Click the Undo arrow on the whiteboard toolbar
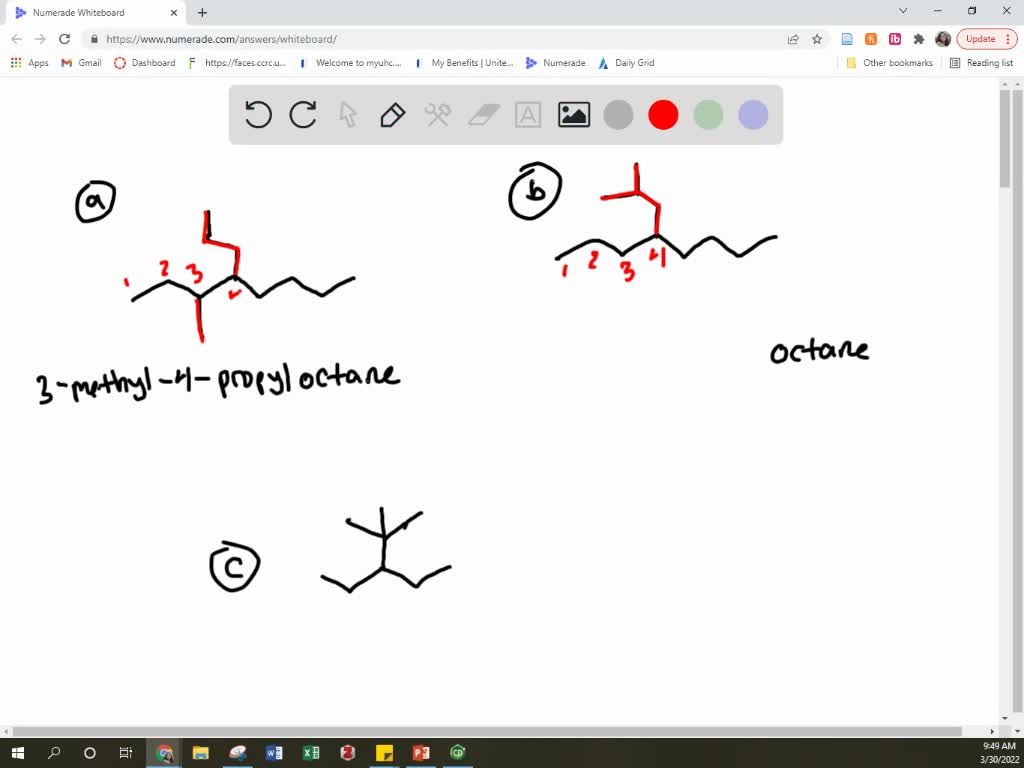The width and height of the screenshot is (1024, 768). tap(258, 114)
